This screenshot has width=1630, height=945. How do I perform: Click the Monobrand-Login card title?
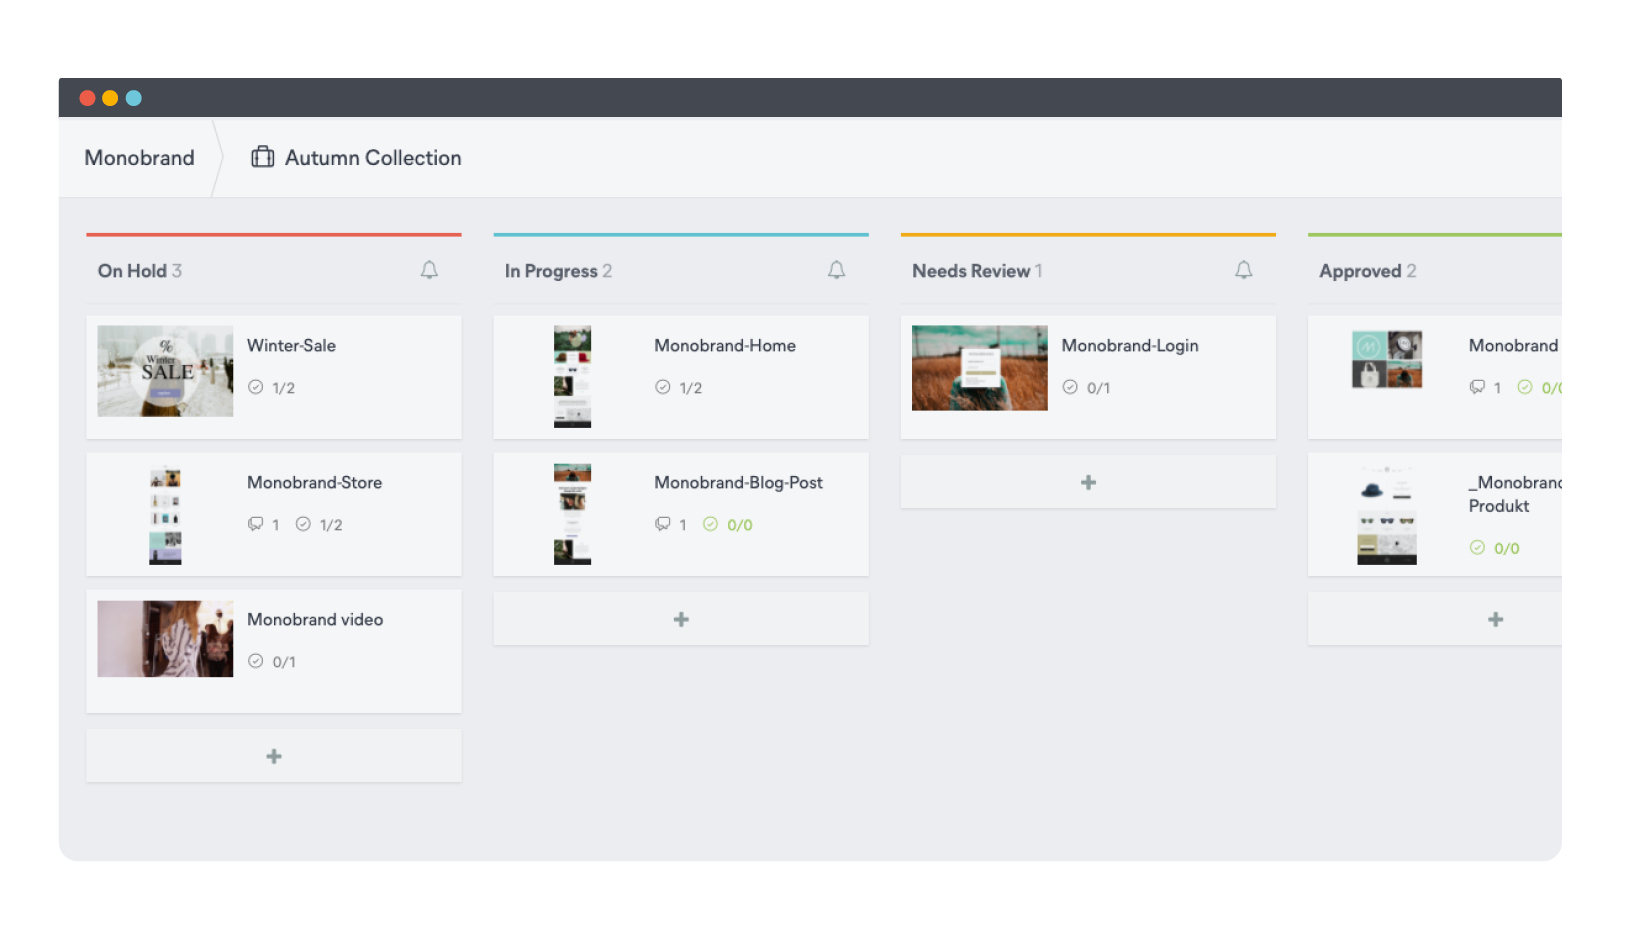pos(1130,345)
